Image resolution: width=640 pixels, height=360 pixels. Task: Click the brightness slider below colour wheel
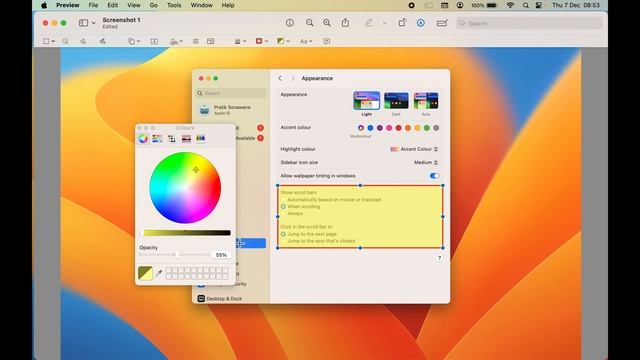point(186,233)
